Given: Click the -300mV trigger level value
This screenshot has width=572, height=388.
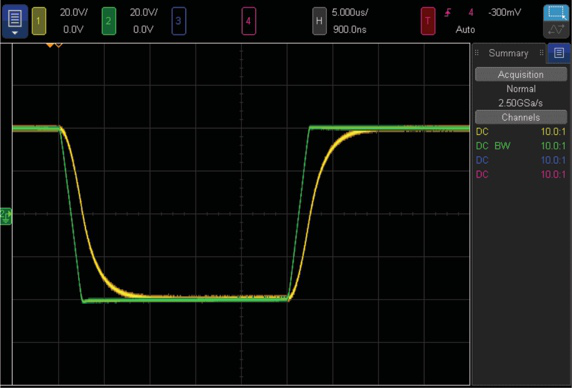Looking at the screenshot, I should point(505,13).
